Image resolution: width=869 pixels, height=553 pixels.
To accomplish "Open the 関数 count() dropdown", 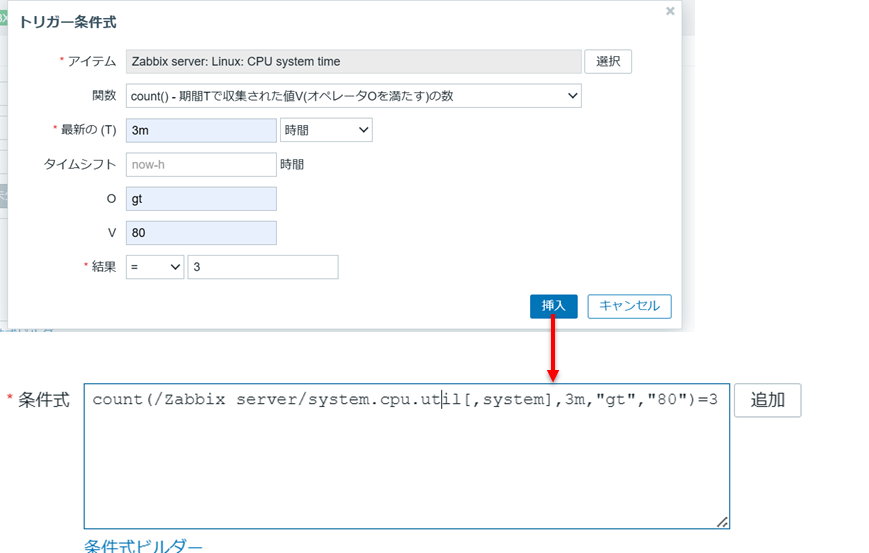I will 354,96.
